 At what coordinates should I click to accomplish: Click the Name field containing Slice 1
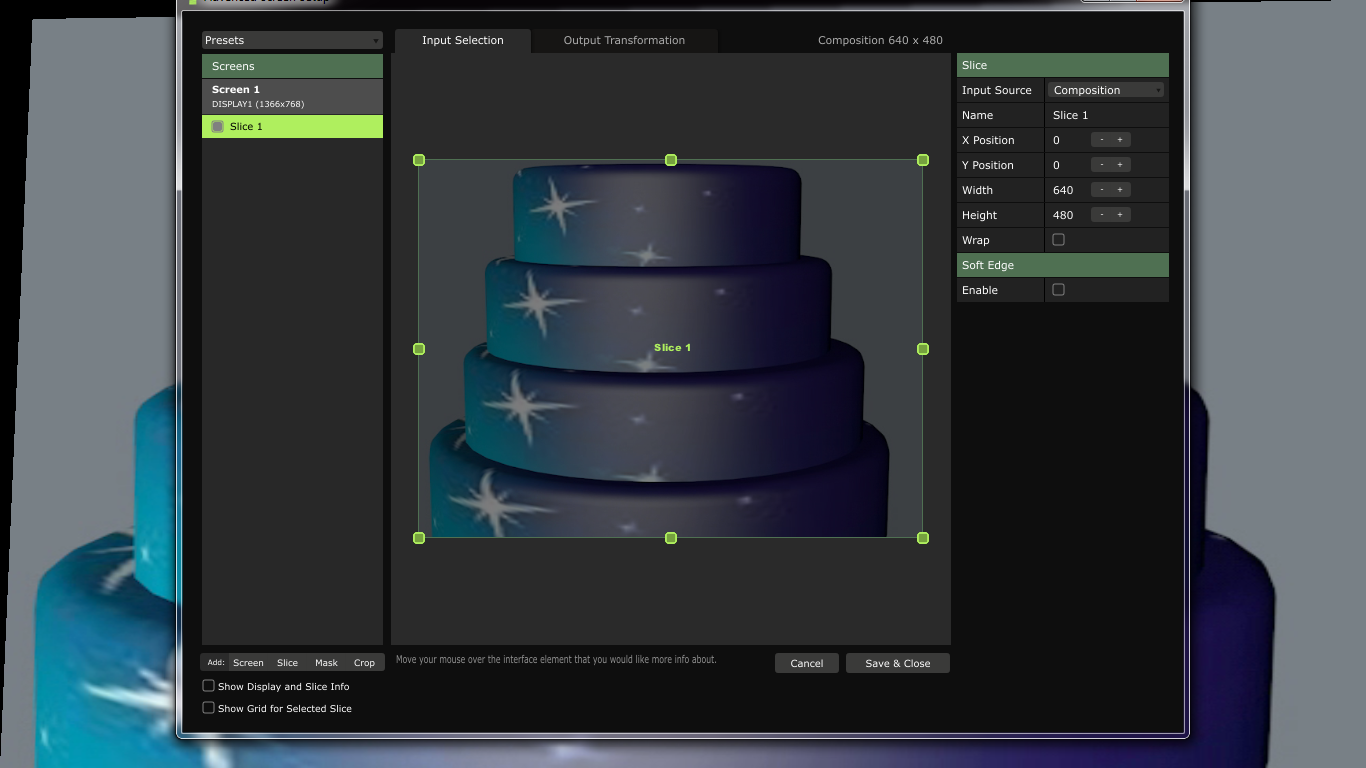tap(1107, 115)
